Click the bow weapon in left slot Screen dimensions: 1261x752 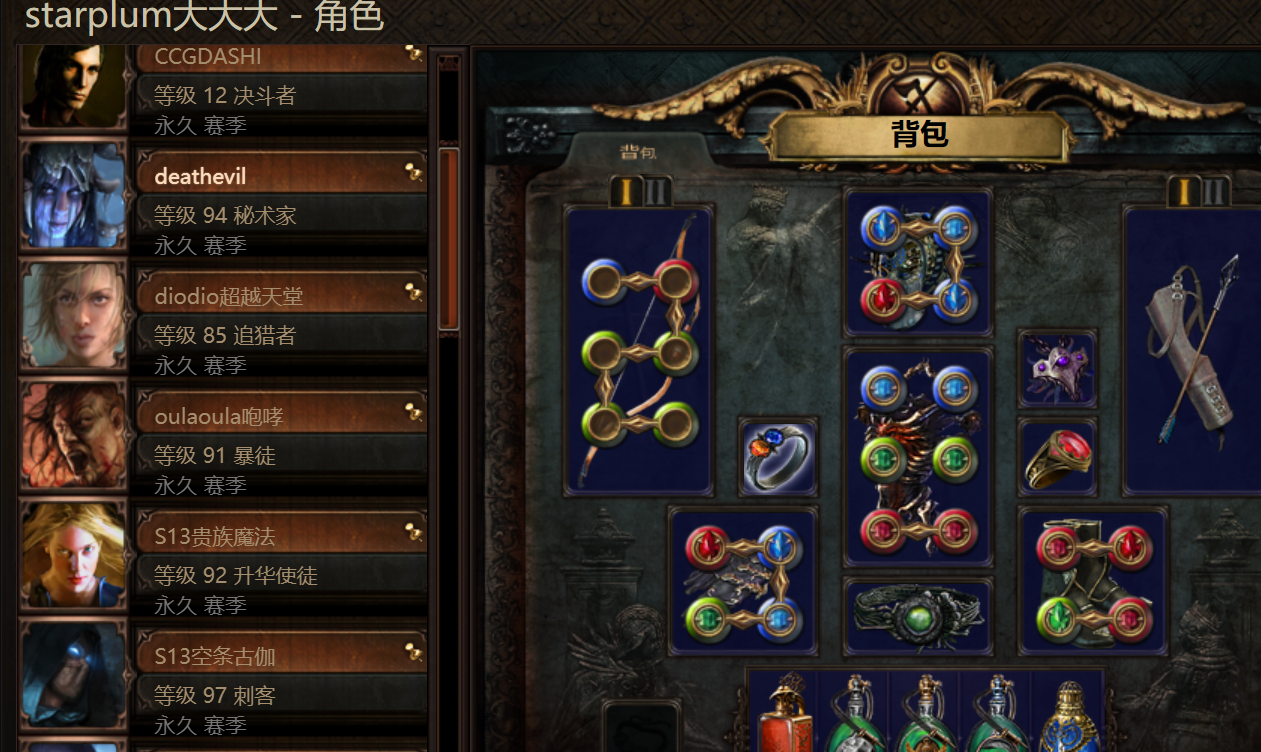pos(638,350)
